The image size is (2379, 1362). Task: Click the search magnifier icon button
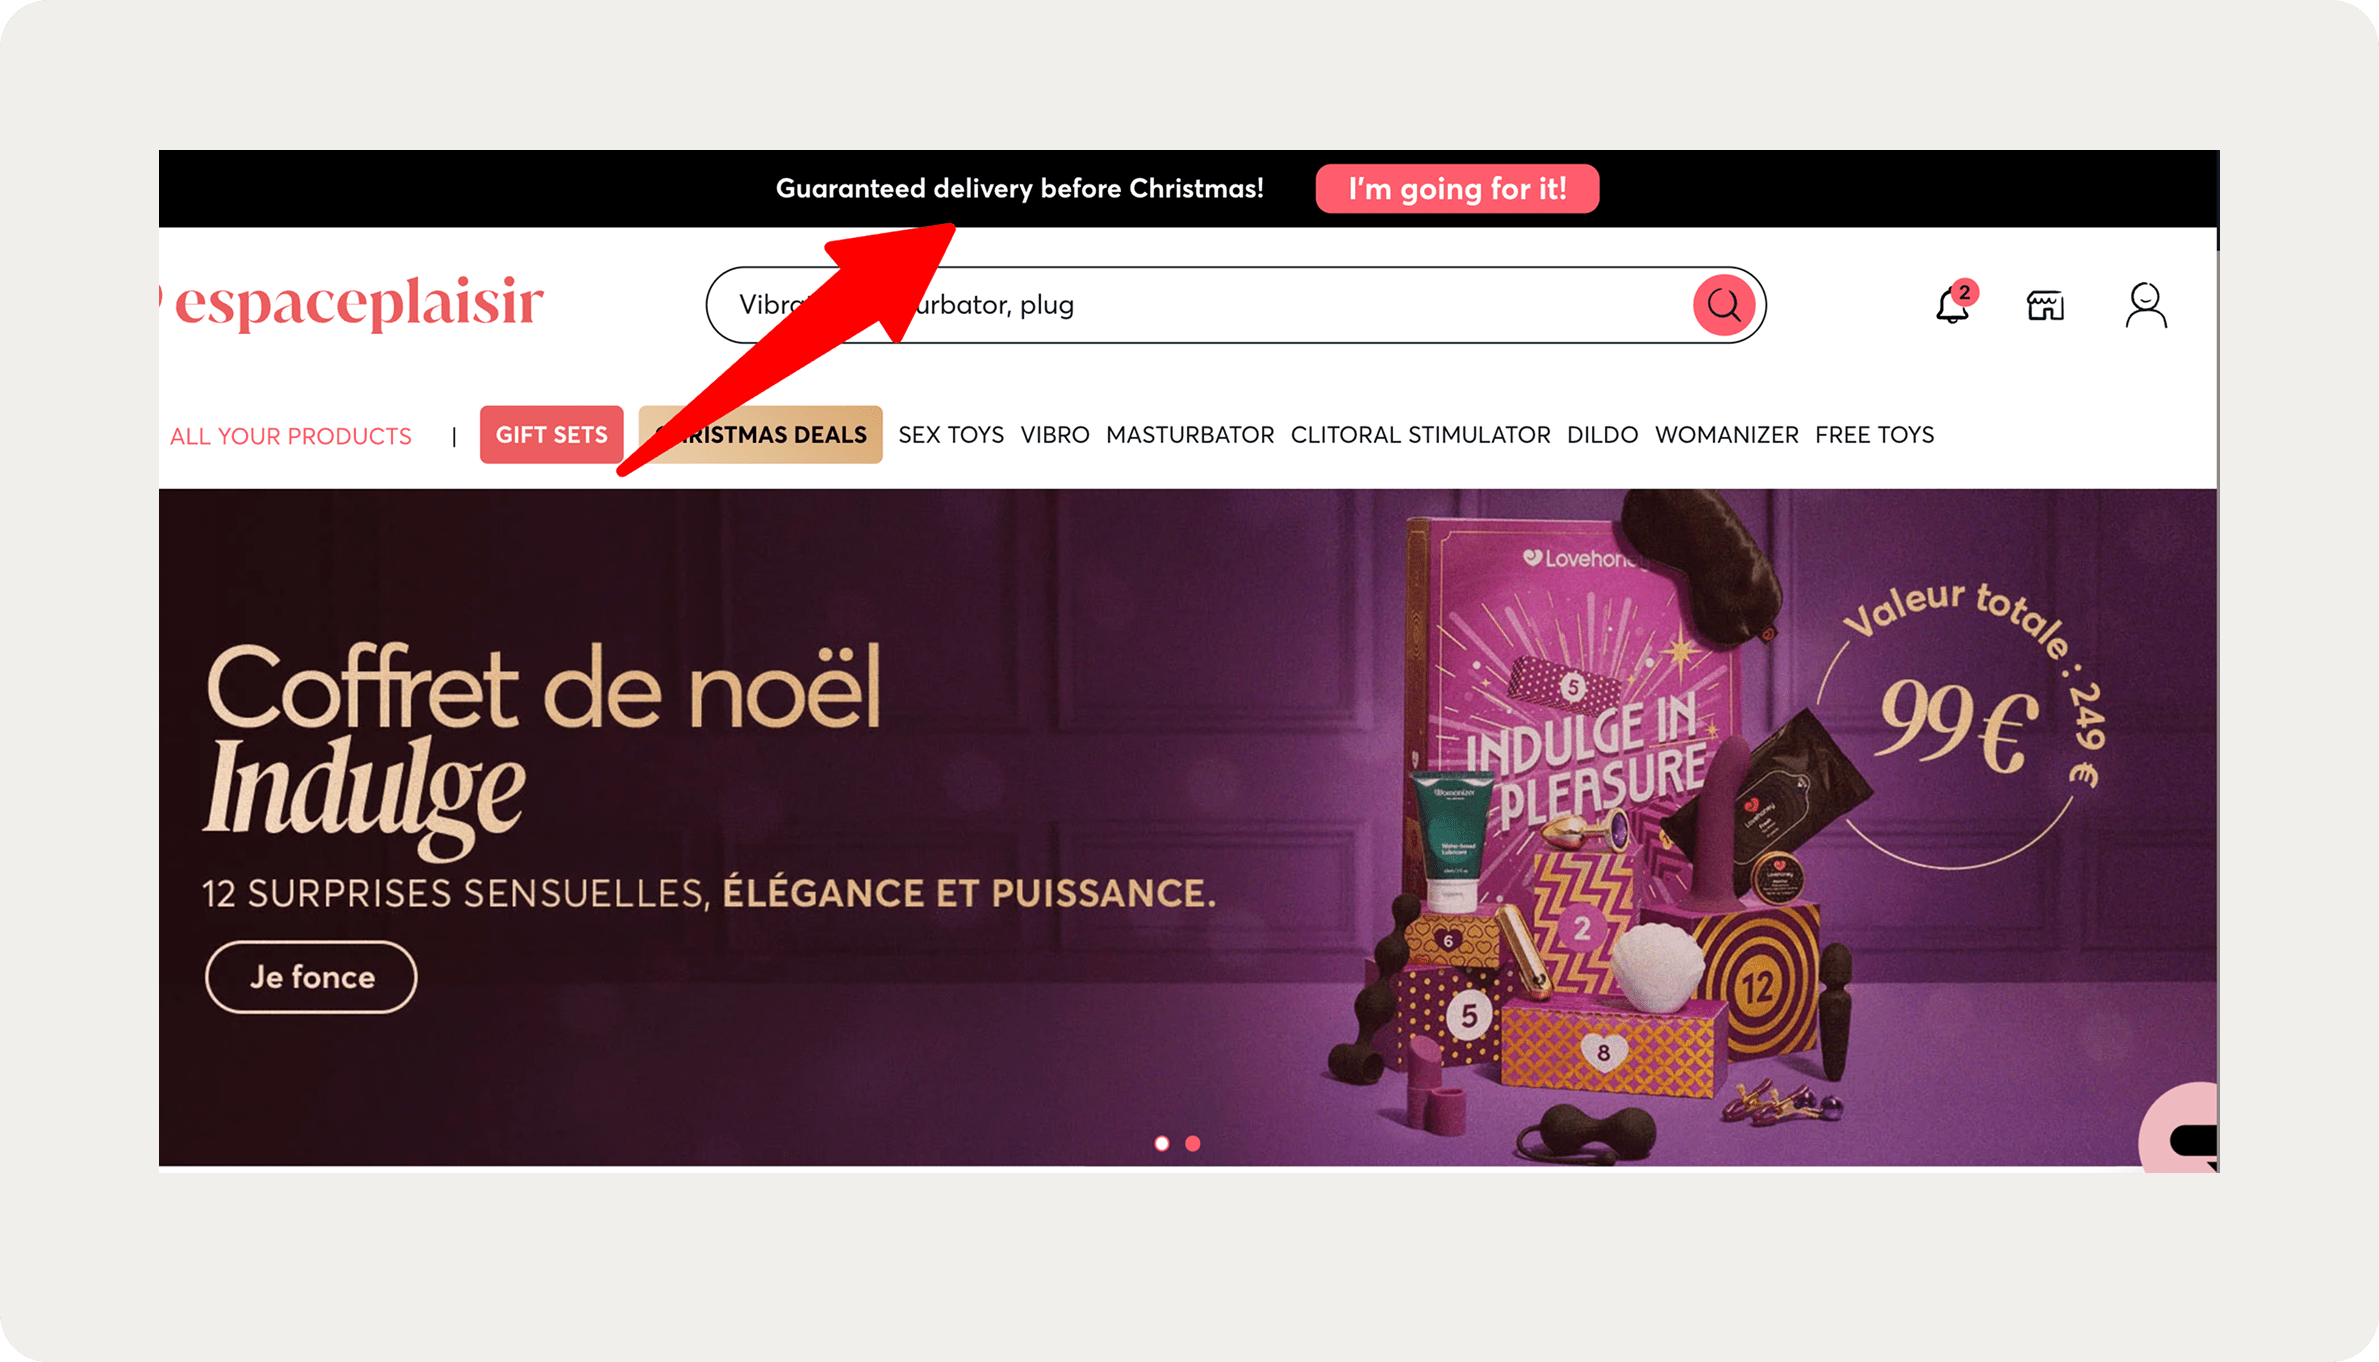pos(1723,305)
